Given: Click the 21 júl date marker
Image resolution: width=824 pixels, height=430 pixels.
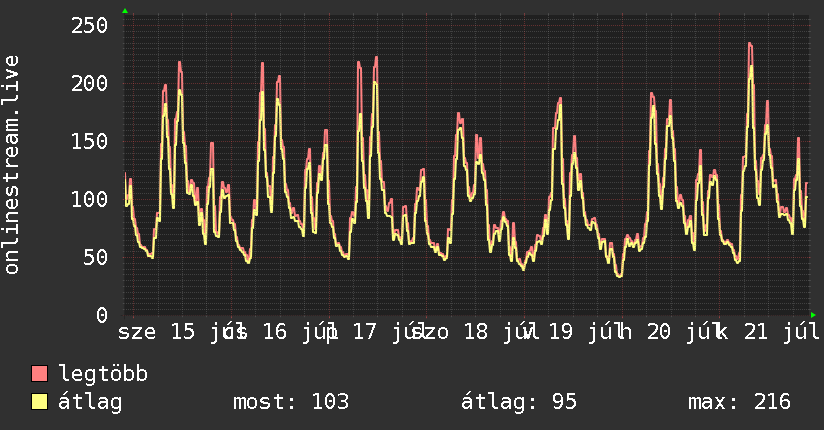Looking at the screenshot, I should point(781,332).
